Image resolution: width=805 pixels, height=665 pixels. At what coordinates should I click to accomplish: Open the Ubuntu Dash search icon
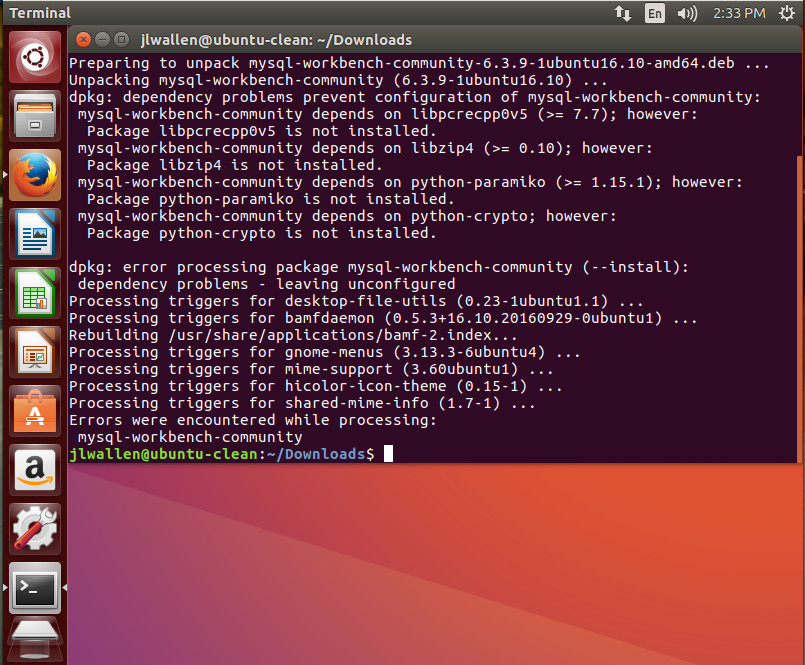[x=35, y=57]
